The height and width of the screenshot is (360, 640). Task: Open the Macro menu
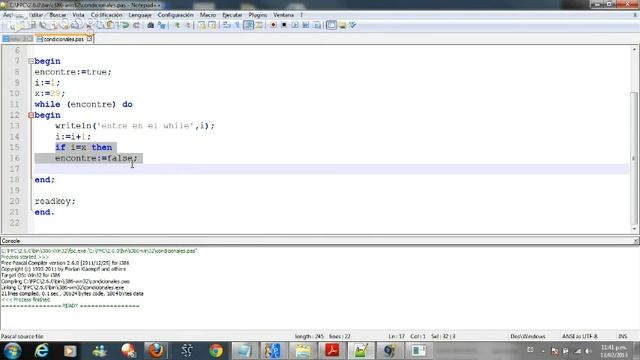click(x=208, y=15)
